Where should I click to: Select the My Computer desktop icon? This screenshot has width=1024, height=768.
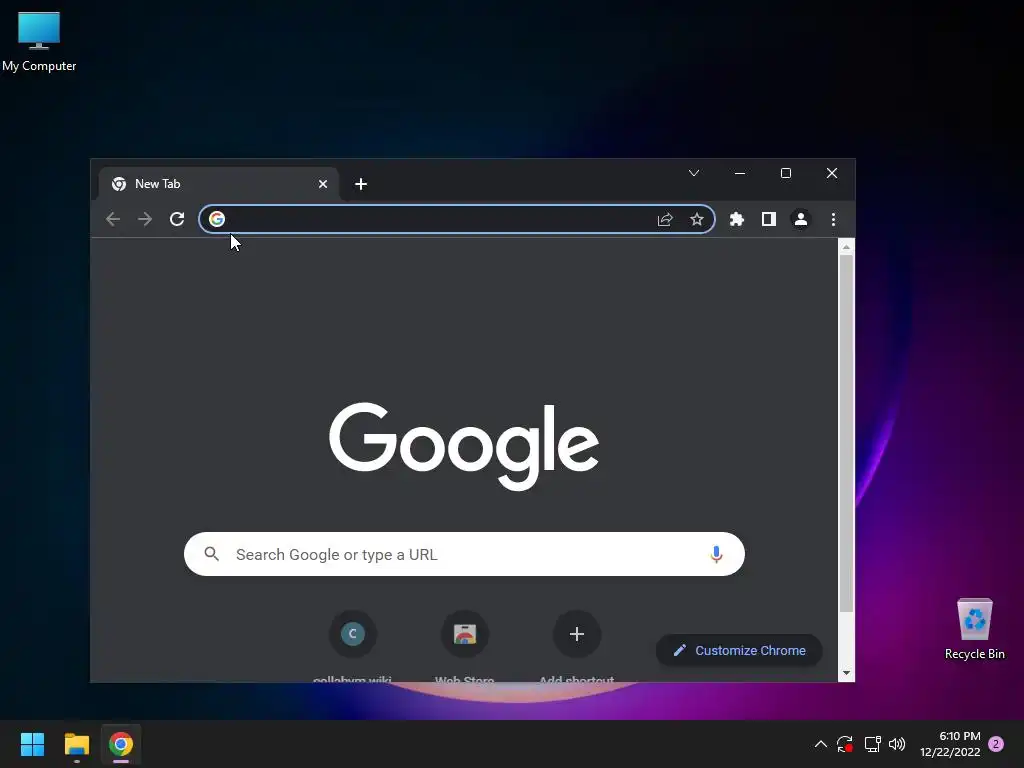(x=39, y=42)
